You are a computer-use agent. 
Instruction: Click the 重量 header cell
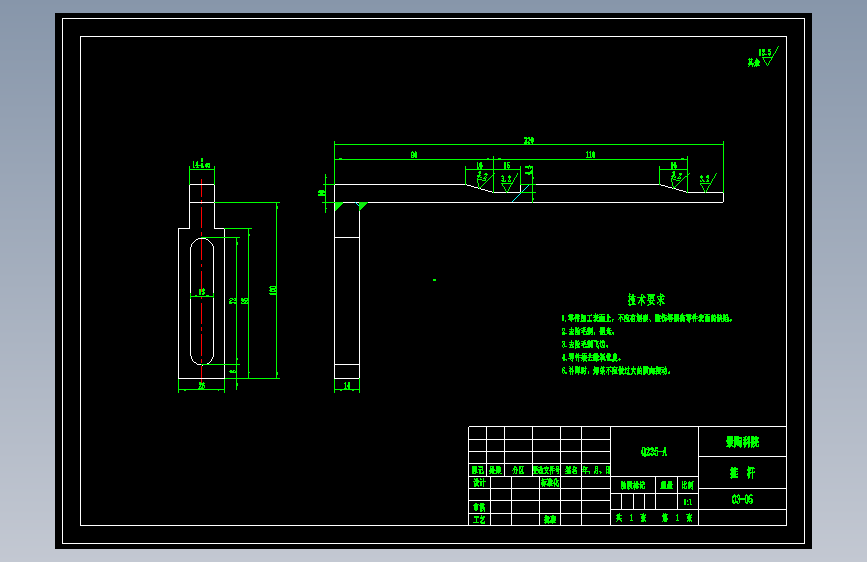[666, 485]
